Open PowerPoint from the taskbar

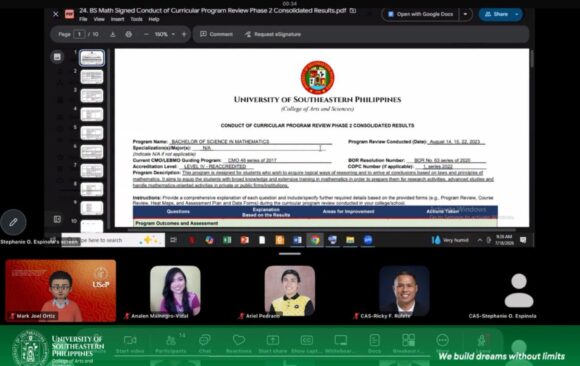click(245, 240)
